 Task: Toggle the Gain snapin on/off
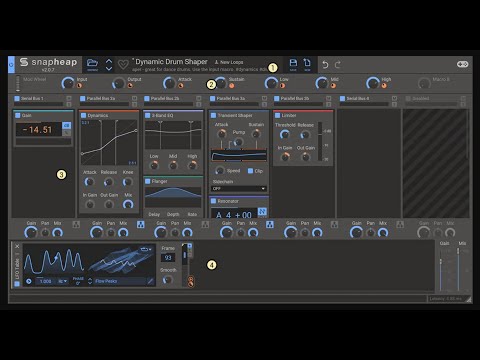pos(18,115)
